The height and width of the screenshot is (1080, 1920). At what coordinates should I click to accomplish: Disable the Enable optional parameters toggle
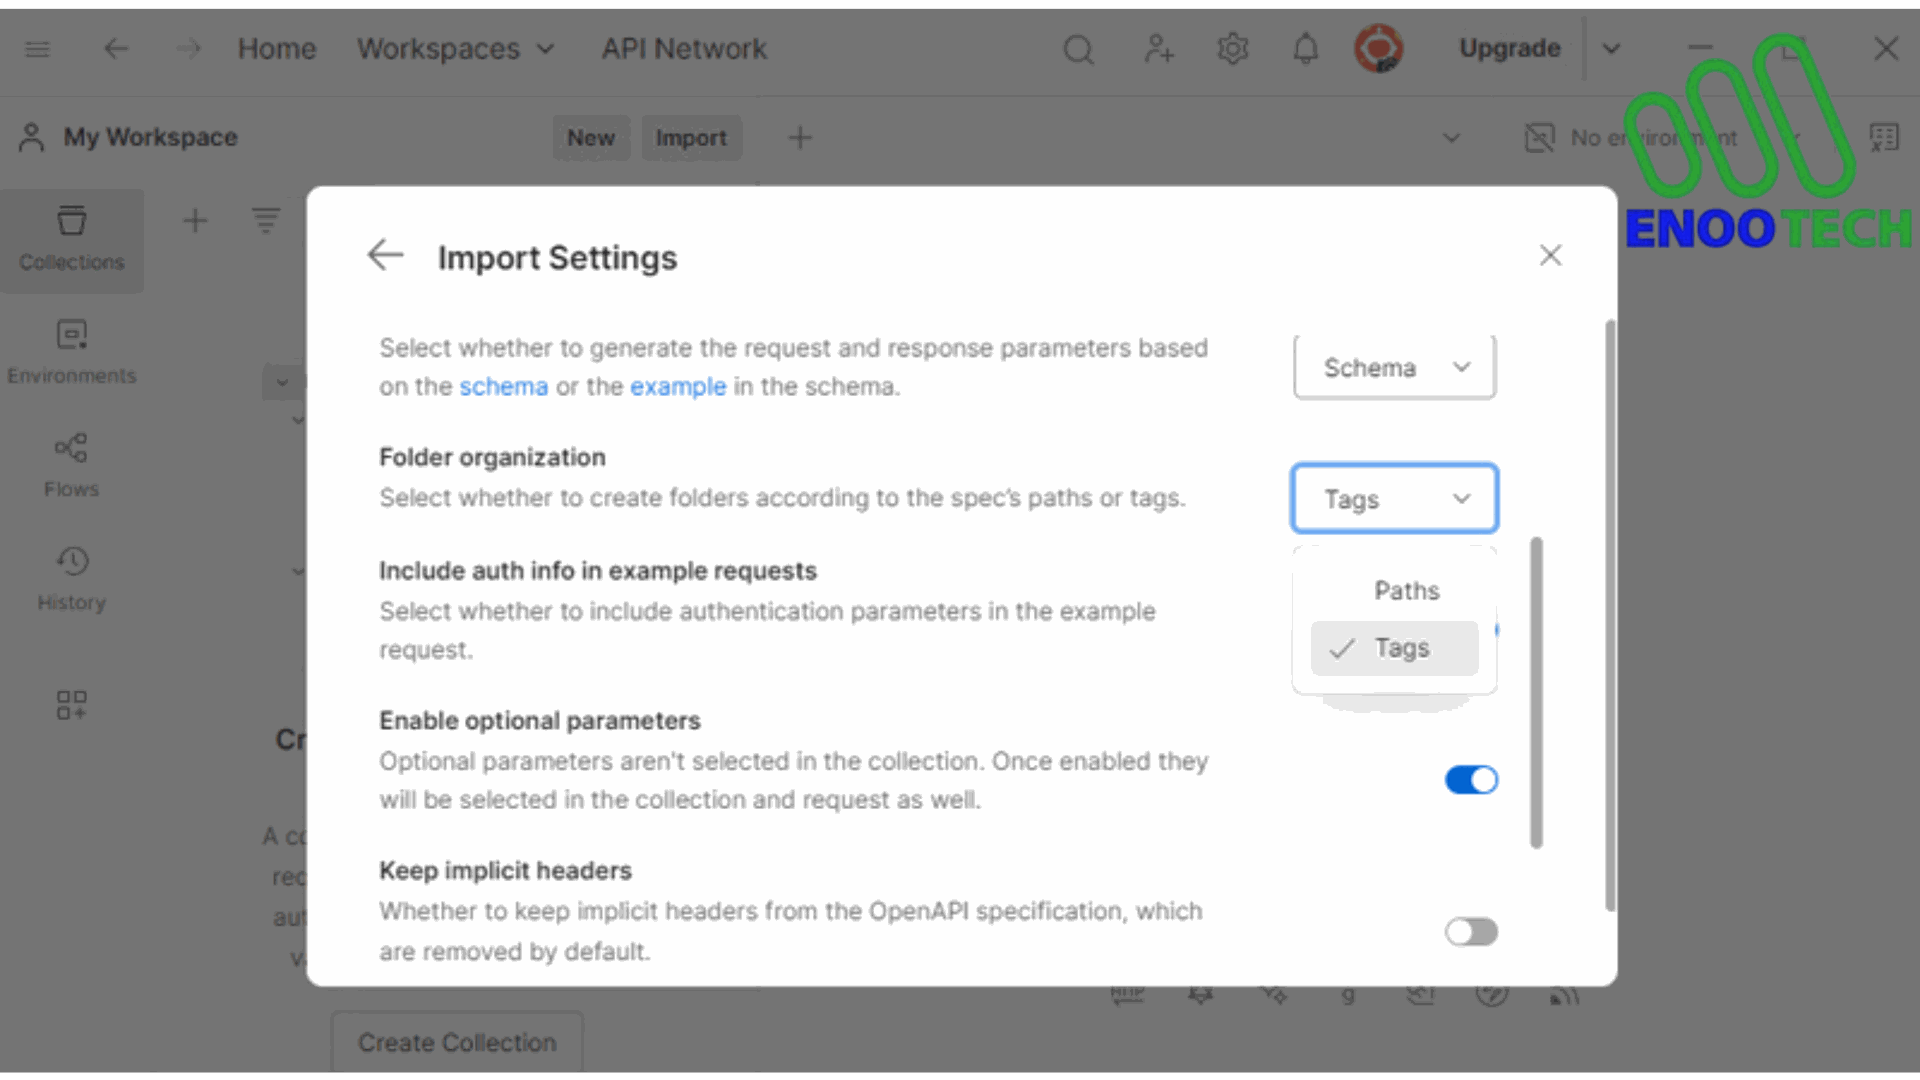coord(1471,780)
